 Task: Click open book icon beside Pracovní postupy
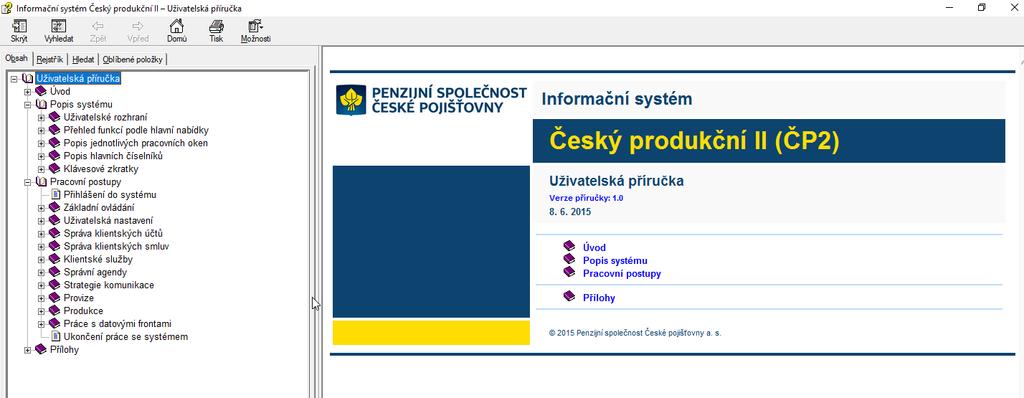(40, 182)
